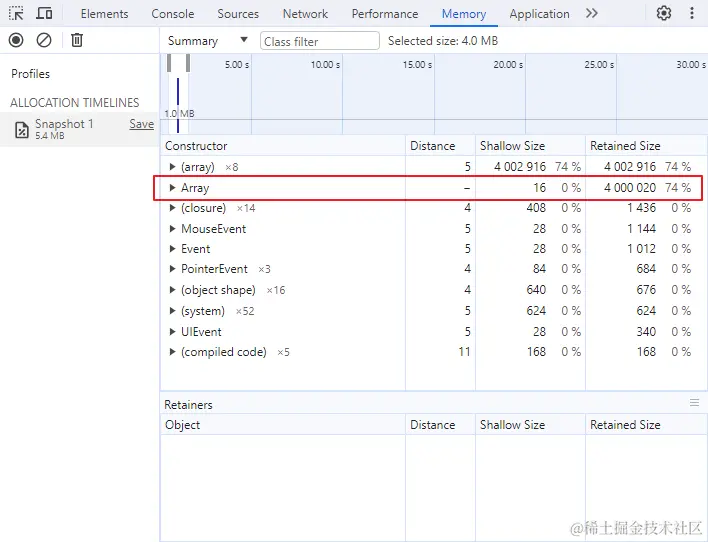Sort by Constructor column header
This screenshot has height=542, width=708.
tap(283, 145)
